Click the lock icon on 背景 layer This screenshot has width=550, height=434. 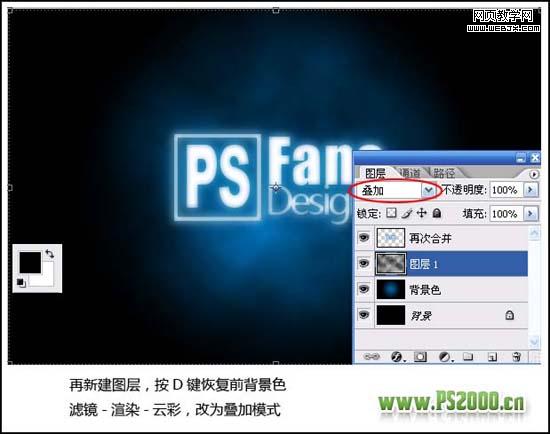pos(509,315)
